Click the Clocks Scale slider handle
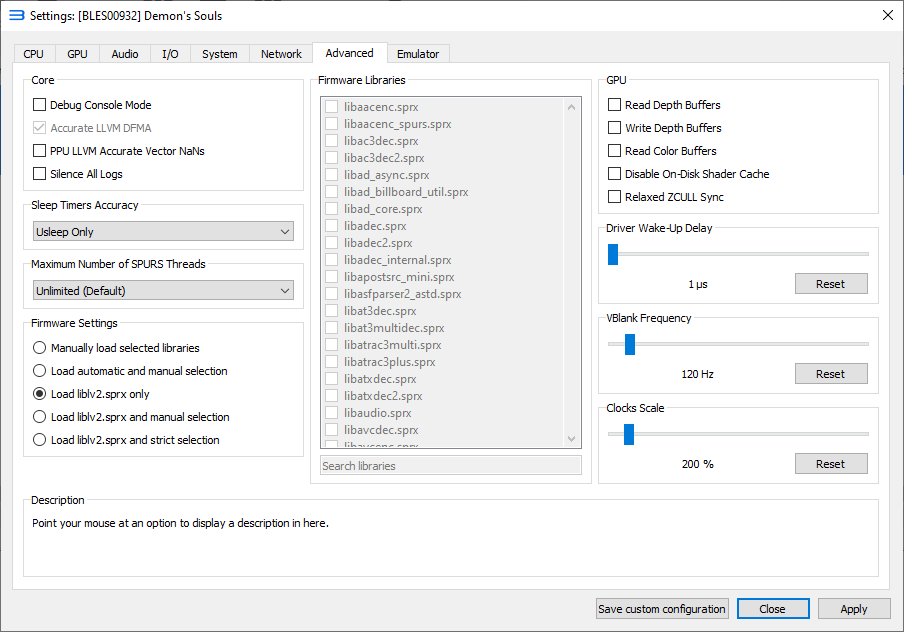904x632 pixels. (x=629, y=434)
